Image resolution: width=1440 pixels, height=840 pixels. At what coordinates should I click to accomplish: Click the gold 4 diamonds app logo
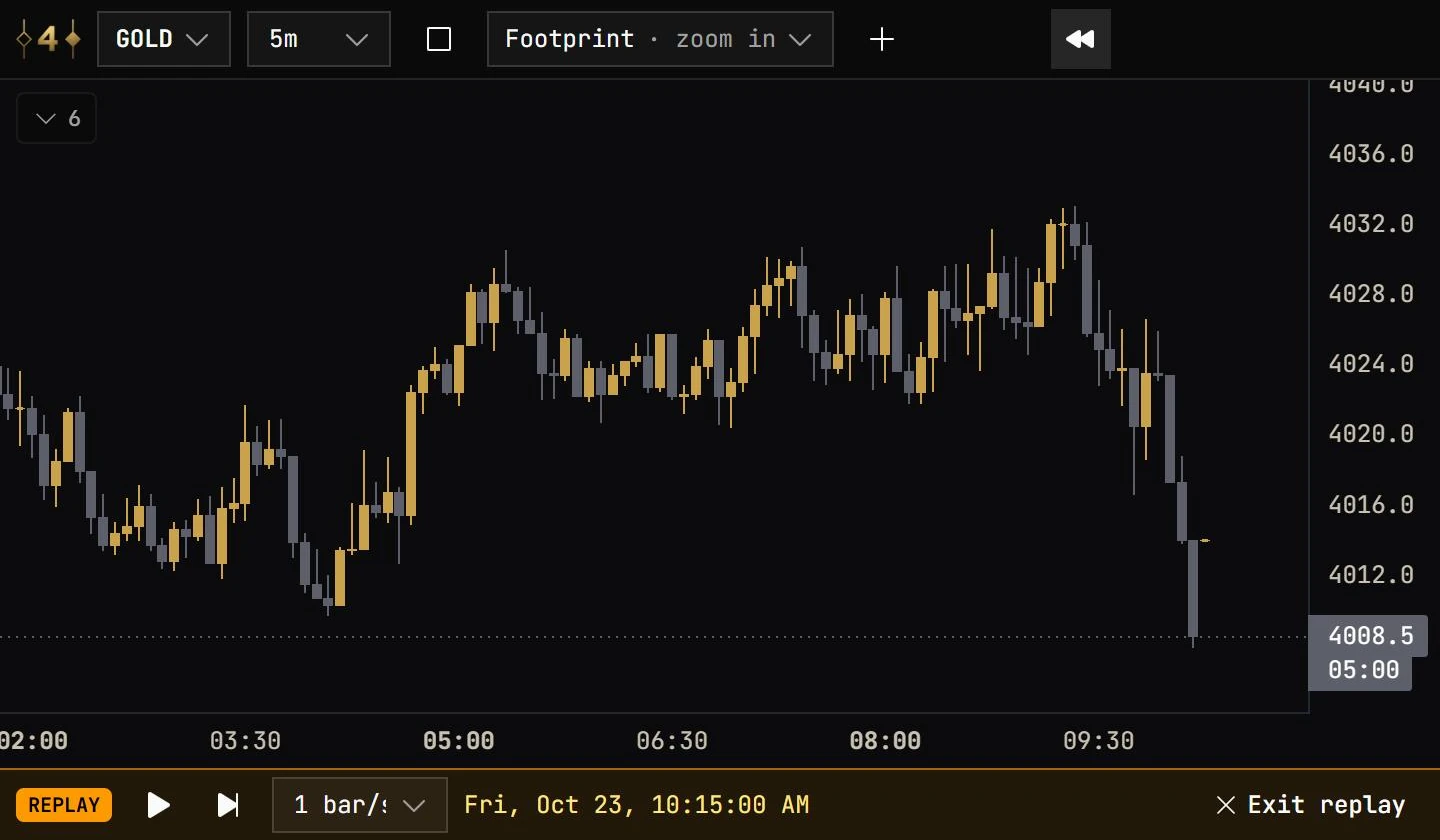(48, 39)
